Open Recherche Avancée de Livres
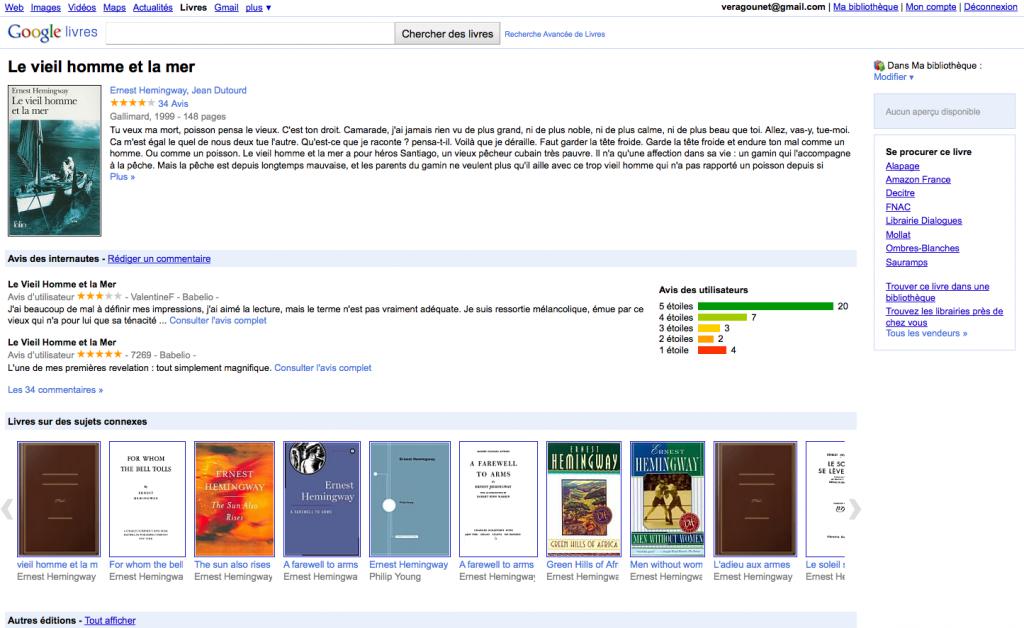The height and width of the screenshot is (628, 1024). coord(554,34)
